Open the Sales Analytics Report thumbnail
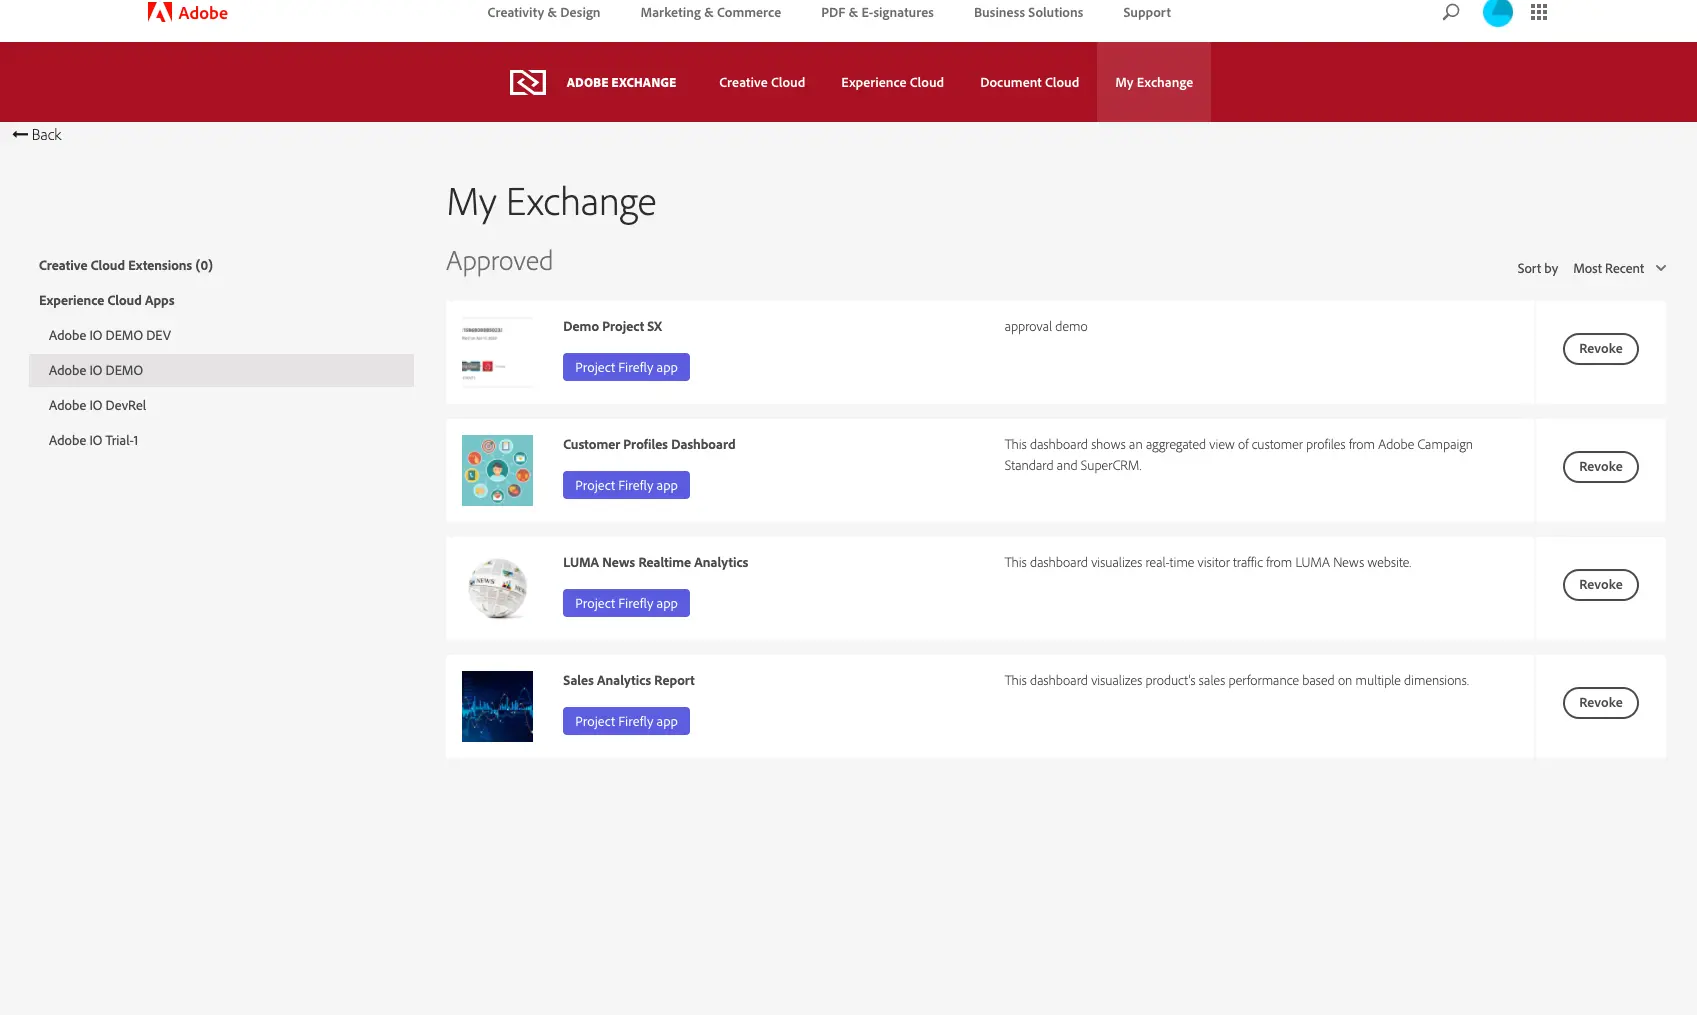 coord(497,706)
